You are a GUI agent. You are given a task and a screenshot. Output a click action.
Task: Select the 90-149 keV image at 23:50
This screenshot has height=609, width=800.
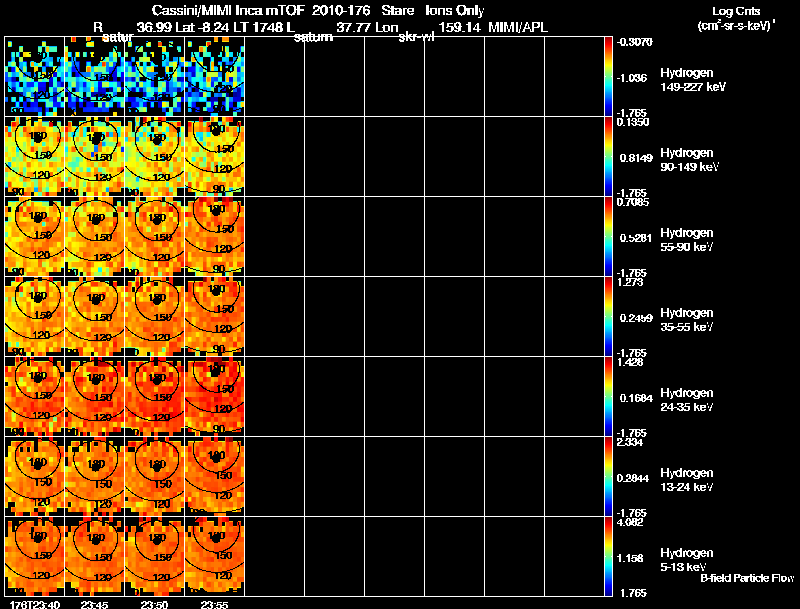[155, 157]
